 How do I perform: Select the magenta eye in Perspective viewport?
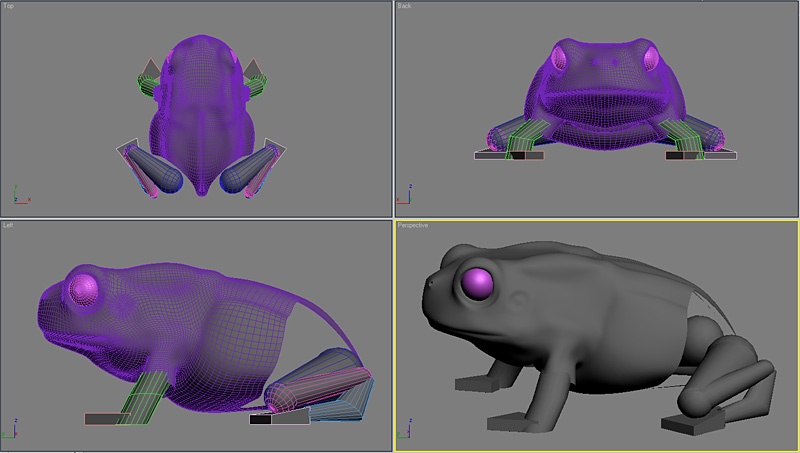(x=478, y=283)
